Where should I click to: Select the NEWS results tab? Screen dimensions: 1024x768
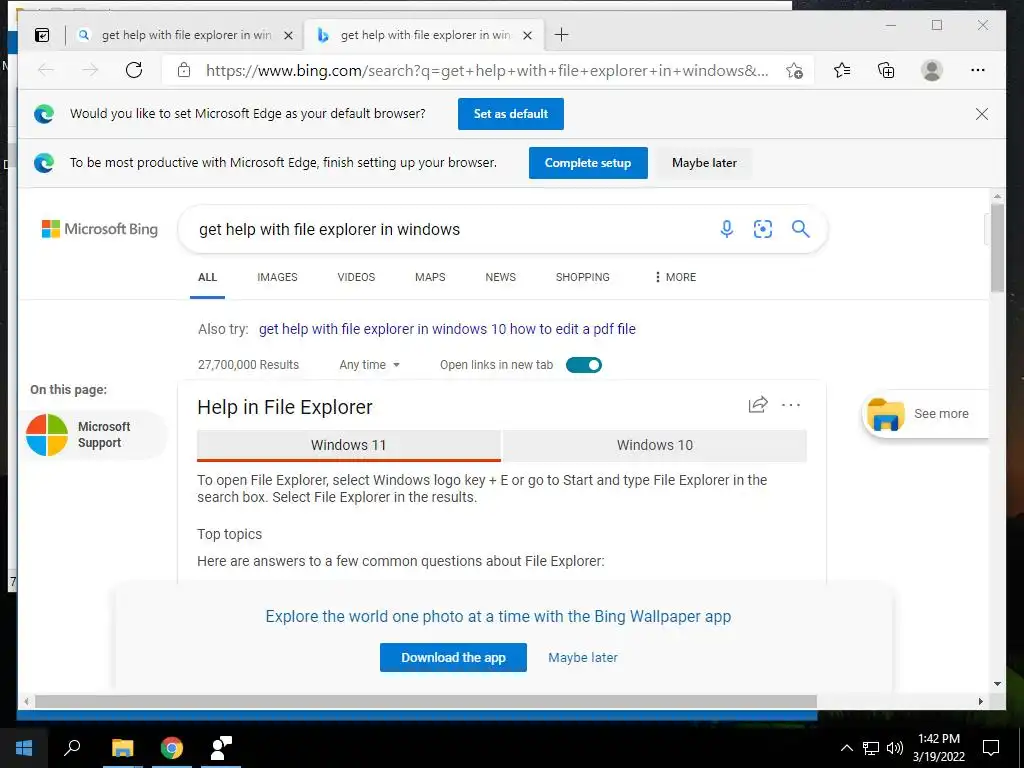click(500, 277)
